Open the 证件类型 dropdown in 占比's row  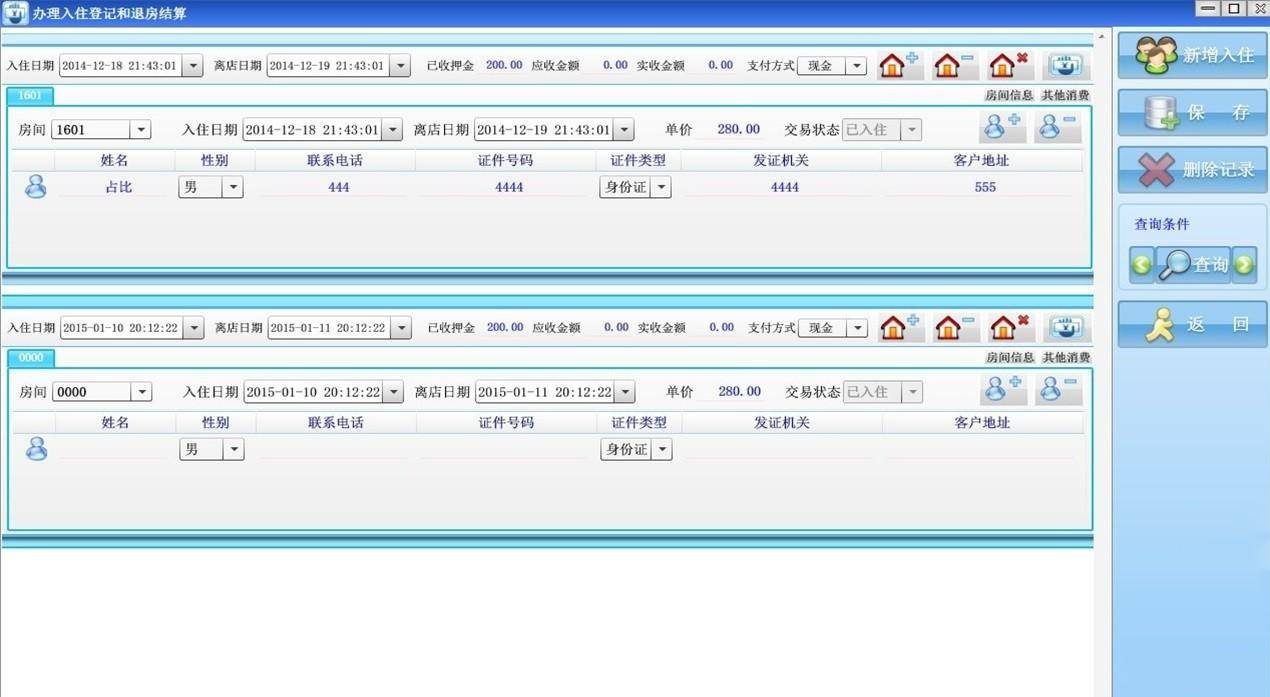tap(661, 187)
